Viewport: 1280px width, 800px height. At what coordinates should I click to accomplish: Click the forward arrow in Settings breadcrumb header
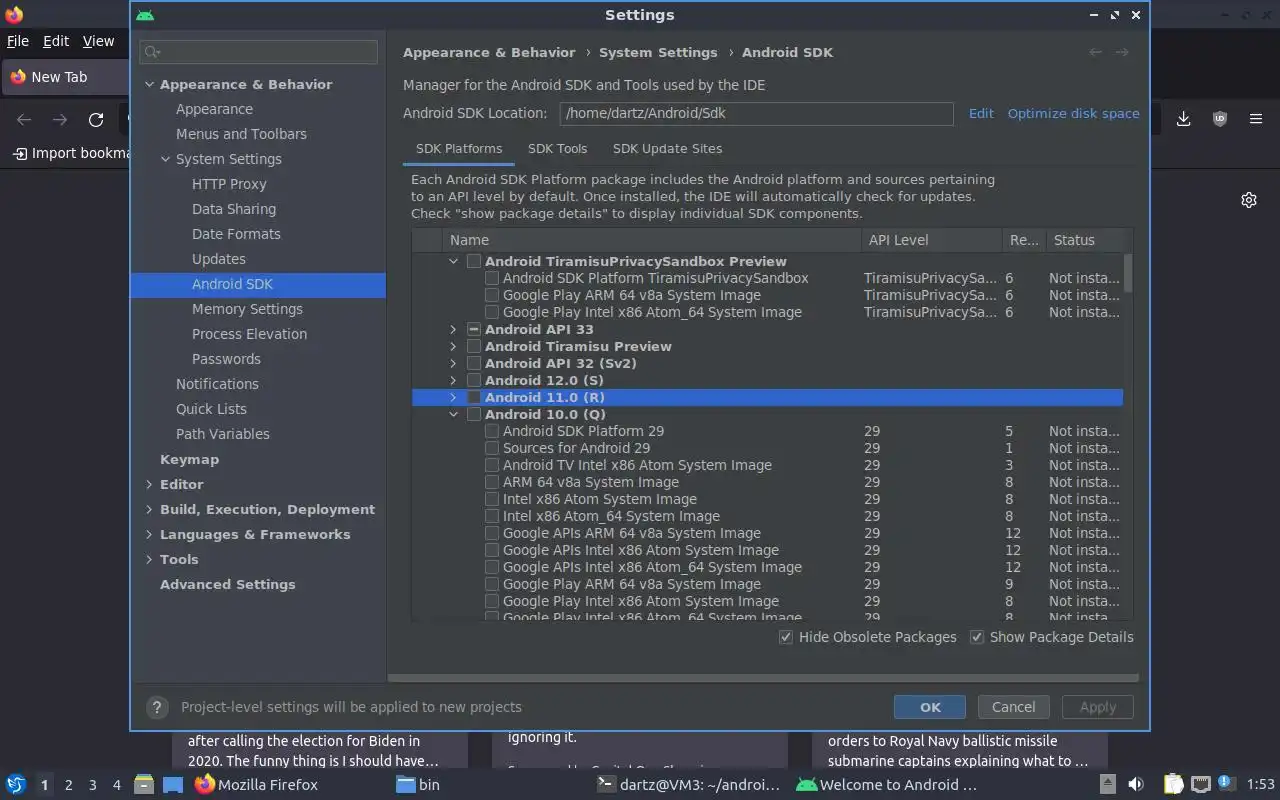[x=1122, y=52]
